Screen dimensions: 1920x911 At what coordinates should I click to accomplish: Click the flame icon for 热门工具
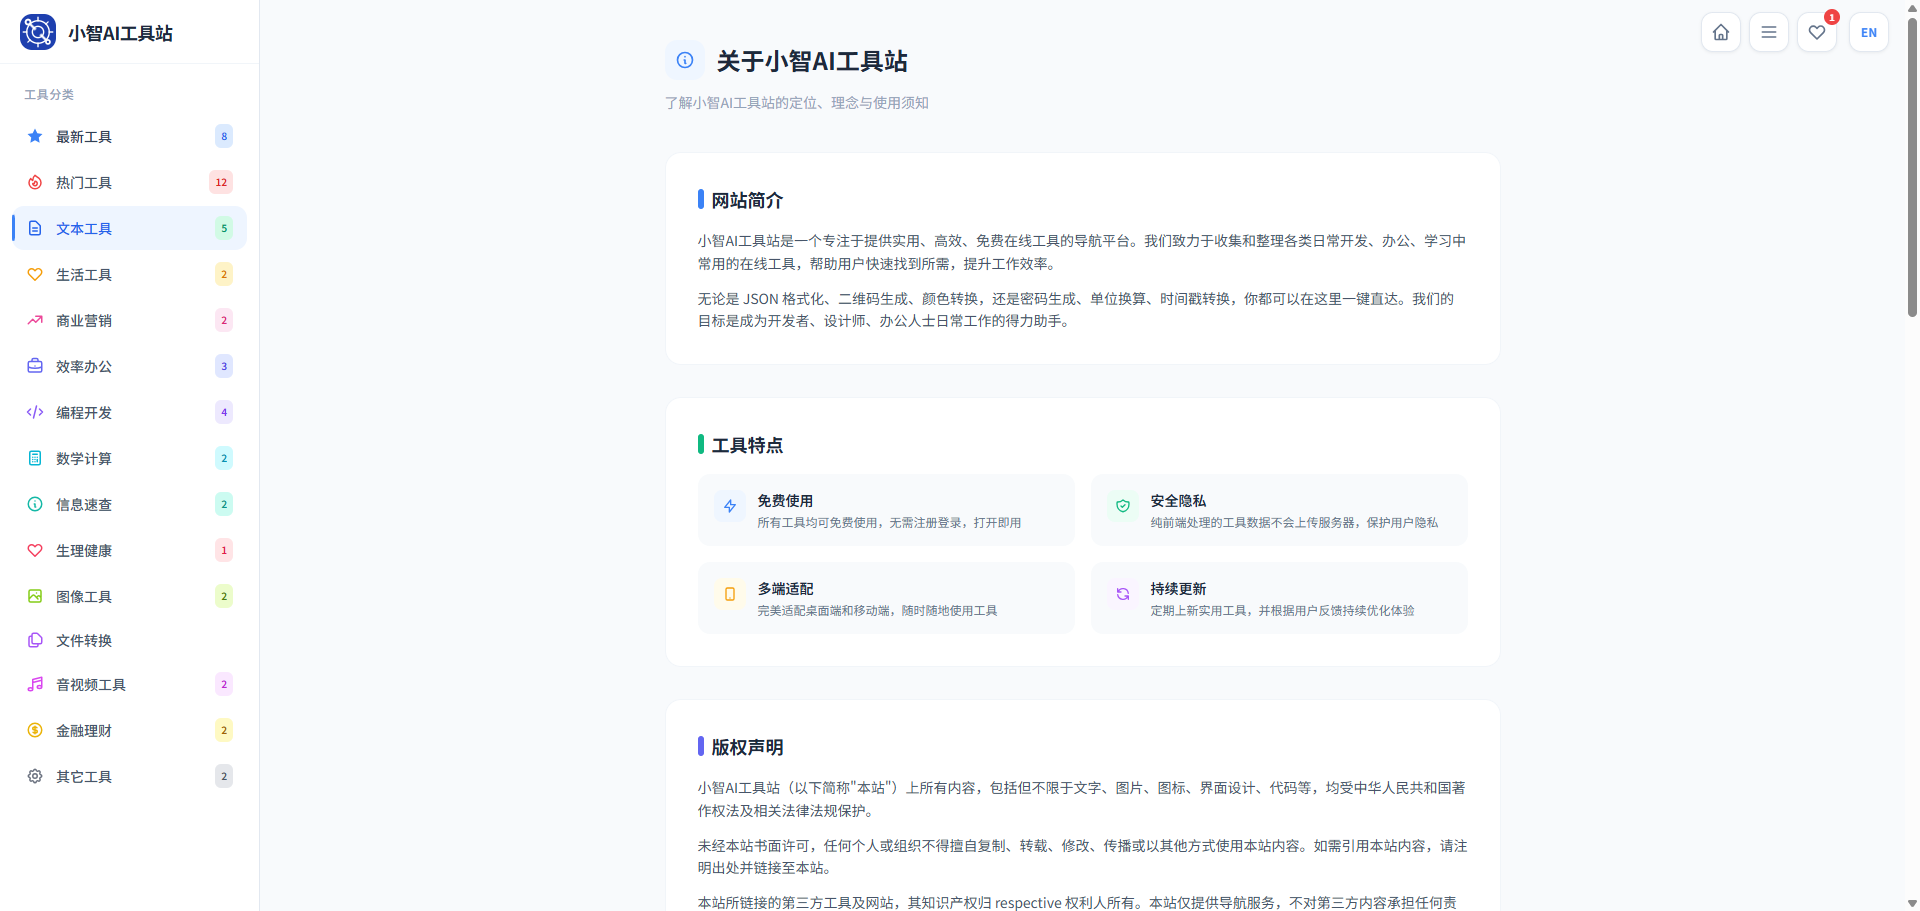pos(35,182)
